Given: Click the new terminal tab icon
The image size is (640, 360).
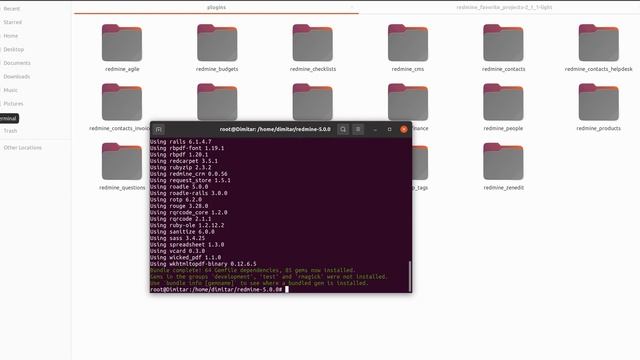Looking at the screenshot, I should pyautogui.click(x=159, y=129).
